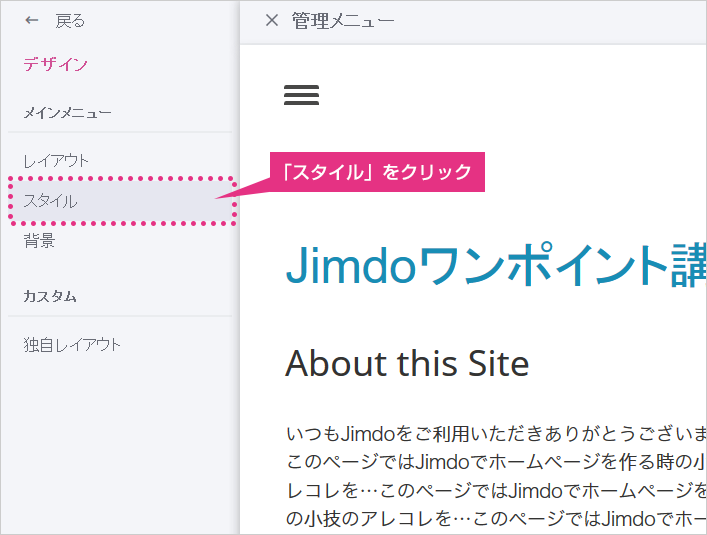
Task: Open the hamburger menu icon
Action: click(x=301, y=95)
